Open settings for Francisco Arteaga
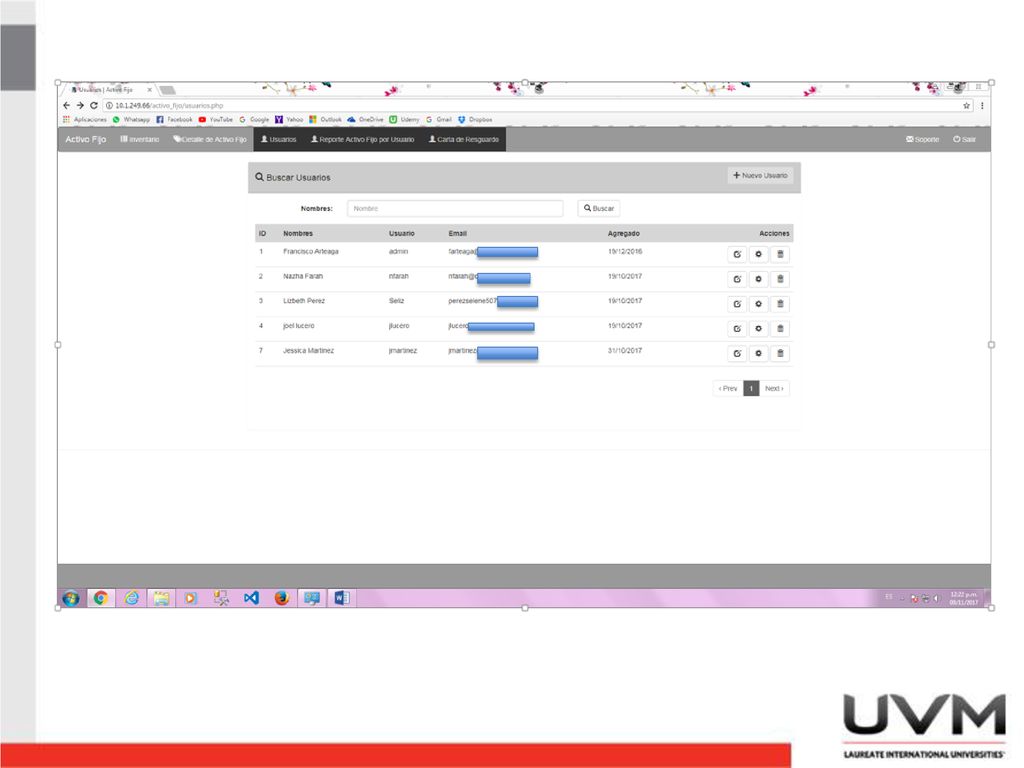 [758, 254]
